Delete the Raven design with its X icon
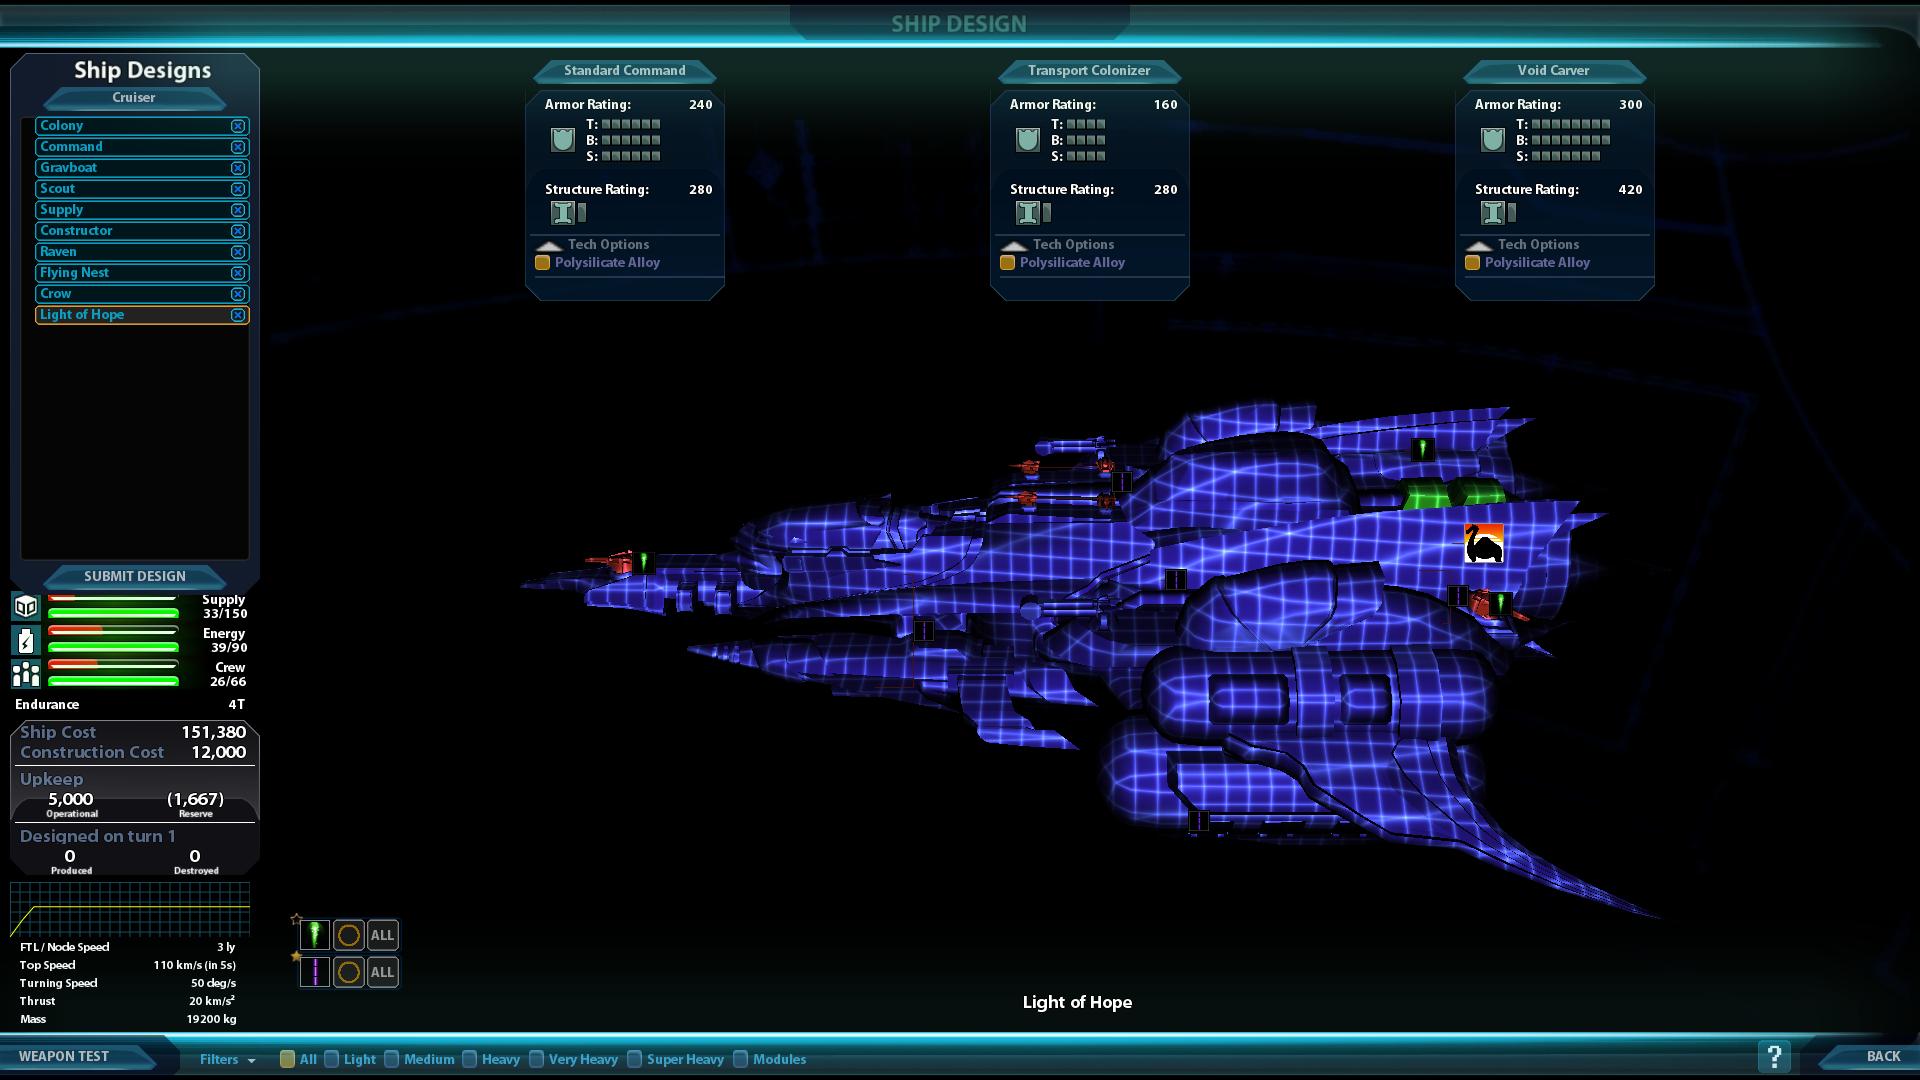Screen dimensions: 1920x1080 238,252
